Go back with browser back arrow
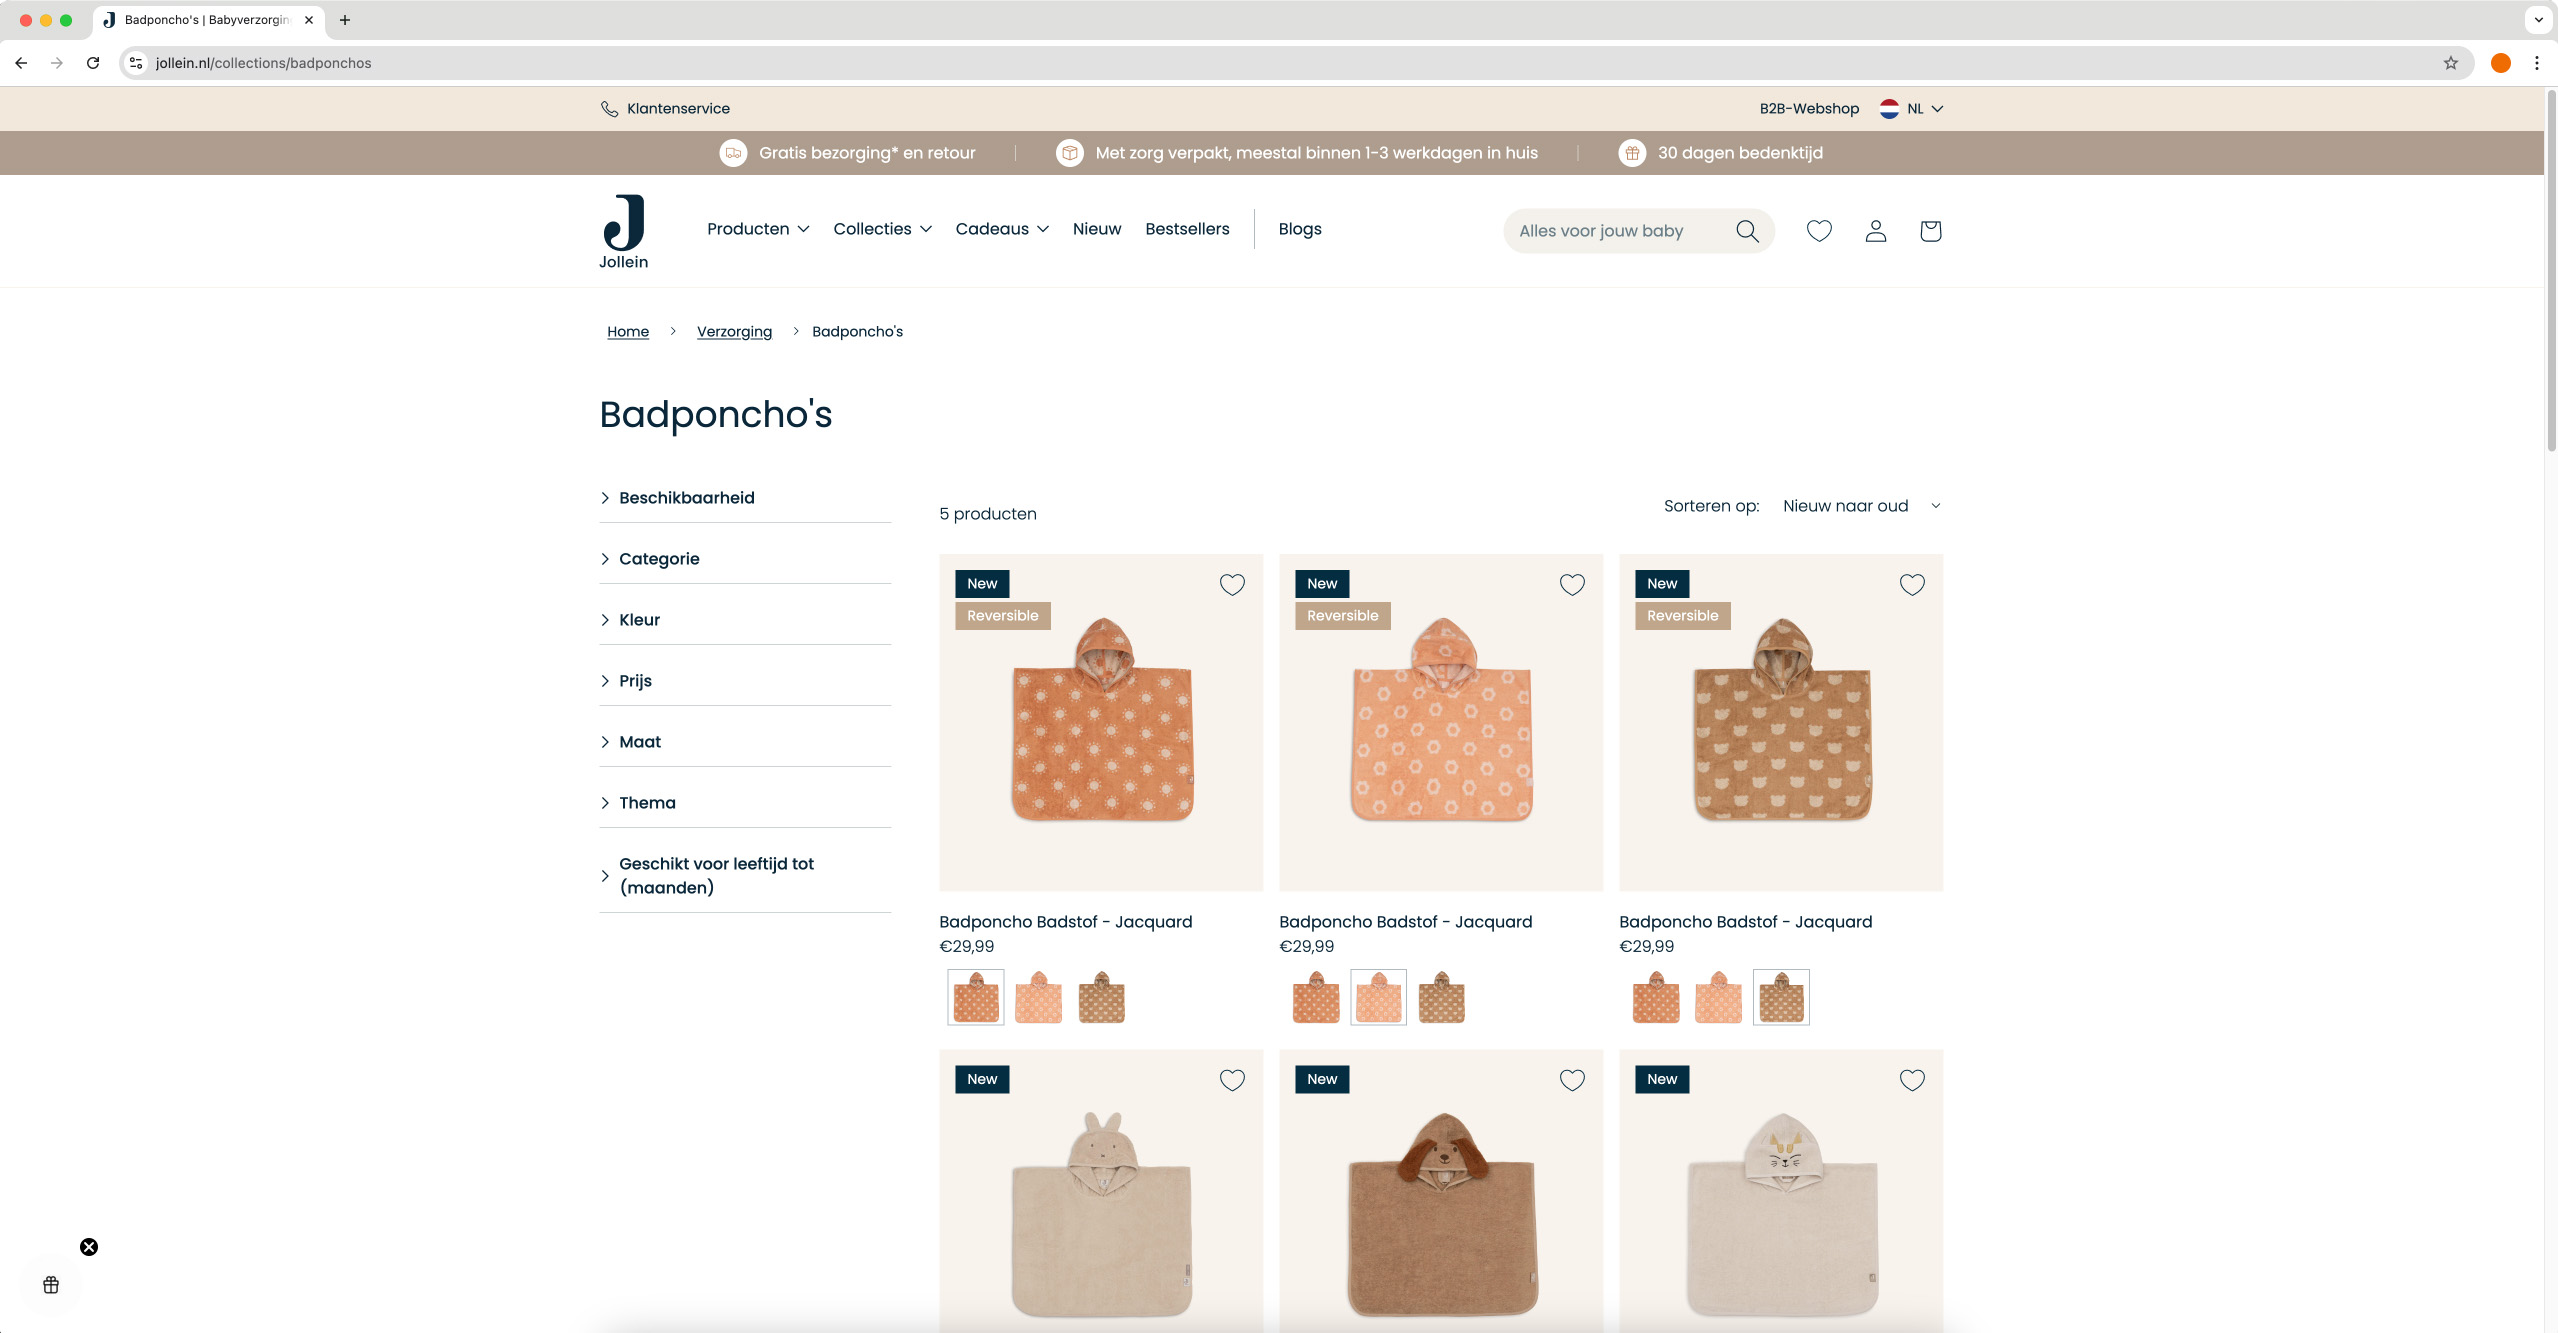Viewport: 2558px width, 1333px height. click(x=21, y=63)
